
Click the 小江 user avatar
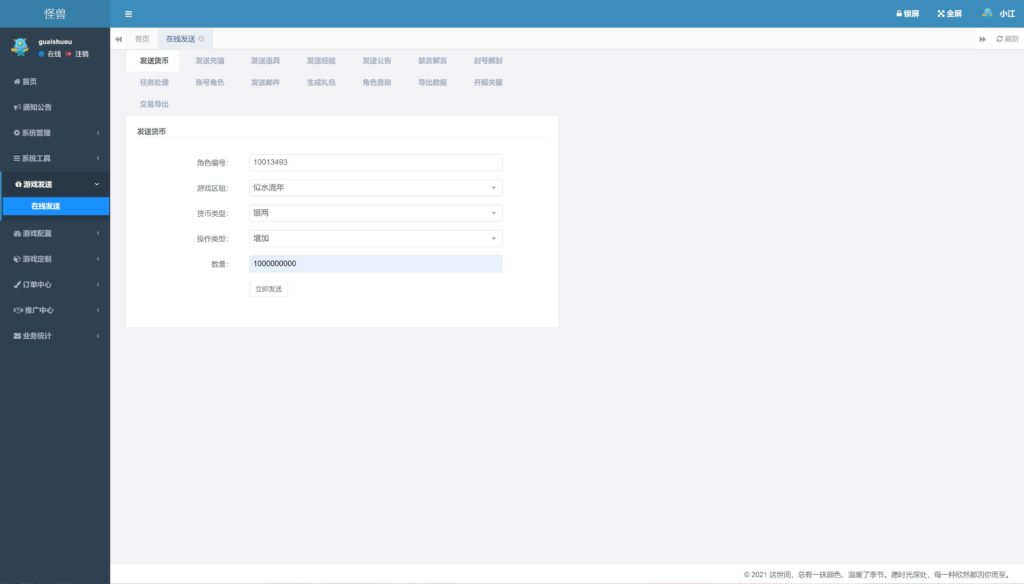987,13
